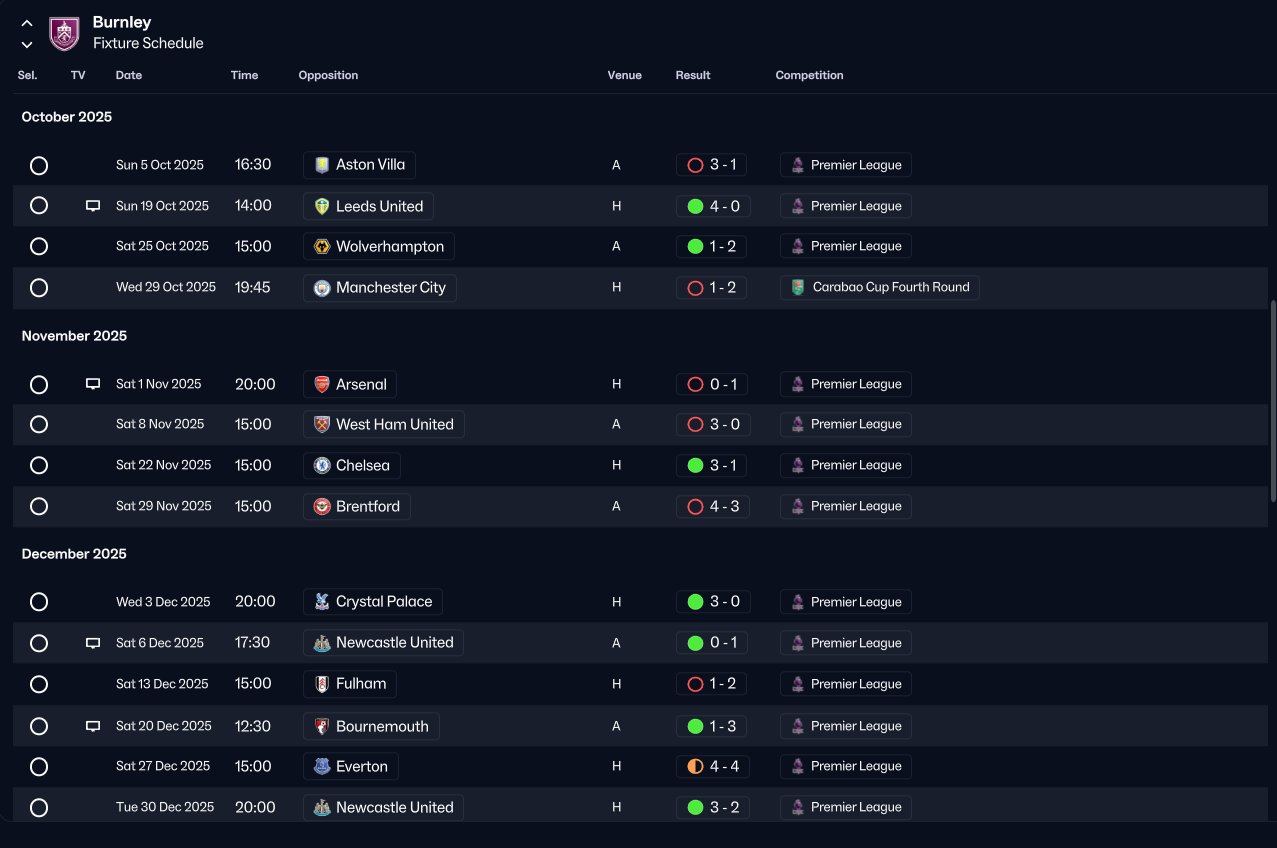1277x848 pixels.
Task: Click the Burnley club crest
Action: (x=64, y=33)
